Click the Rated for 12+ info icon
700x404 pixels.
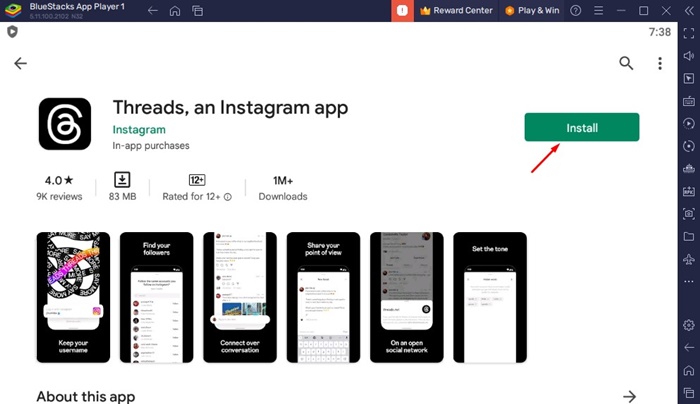point(228,197)
